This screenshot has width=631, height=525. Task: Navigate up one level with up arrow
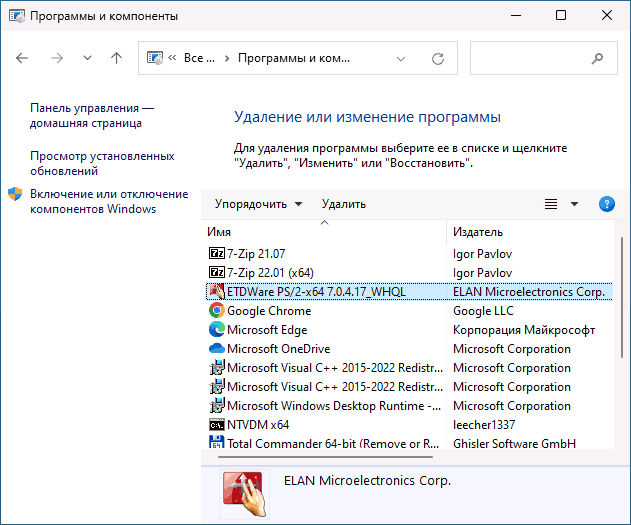click(x=117, y=58)
